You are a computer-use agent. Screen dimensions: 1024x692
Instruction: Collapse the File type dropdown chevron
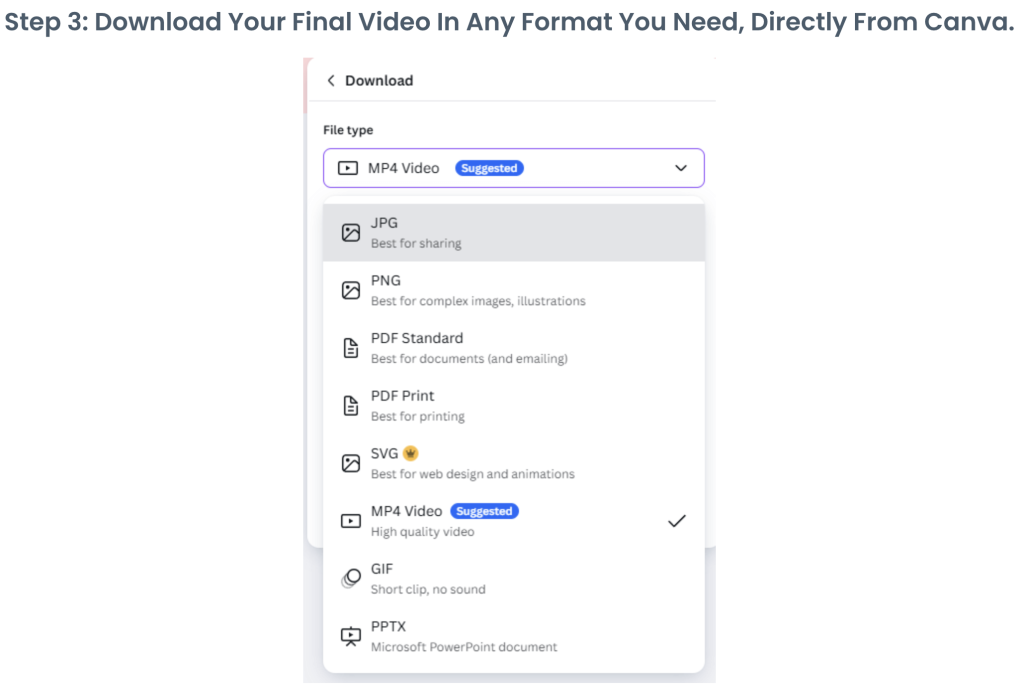click(x=681, y=168)
